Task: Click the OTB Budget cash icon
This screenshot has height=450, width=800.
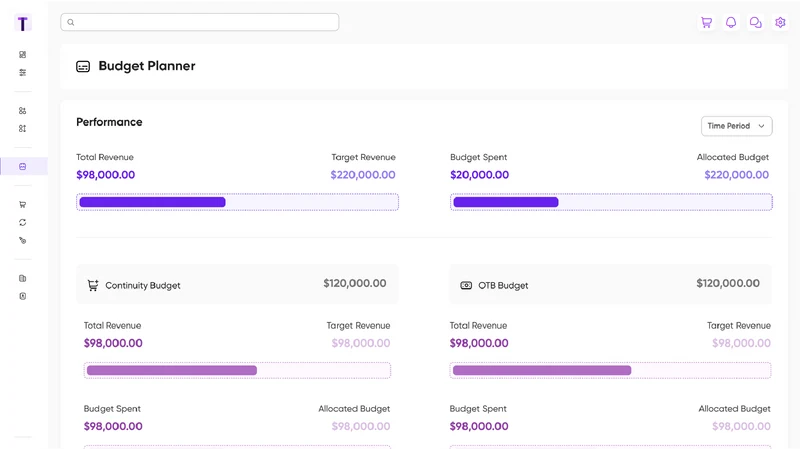Action: (466, 285)
